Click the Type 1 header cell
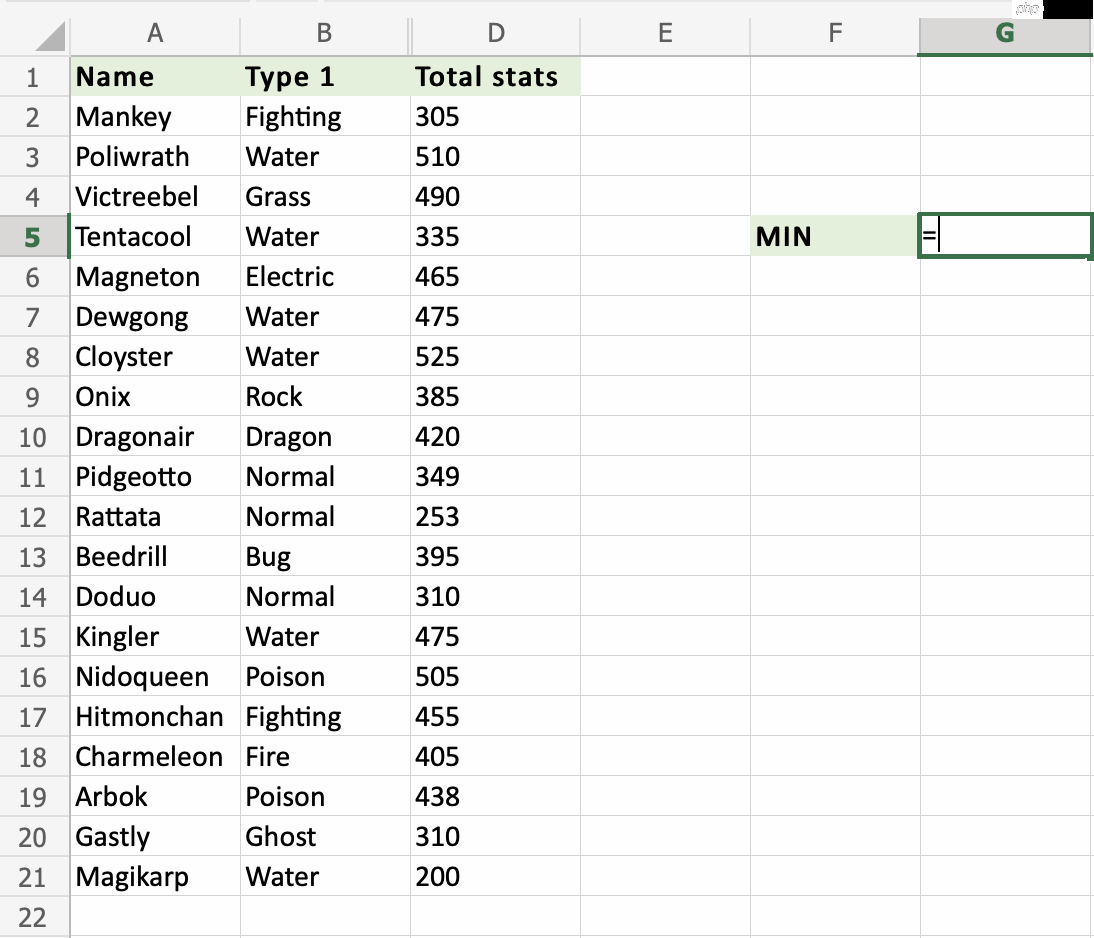This screenshot has height=938, width=1094. pyautogui.click(x=325, y=77)
